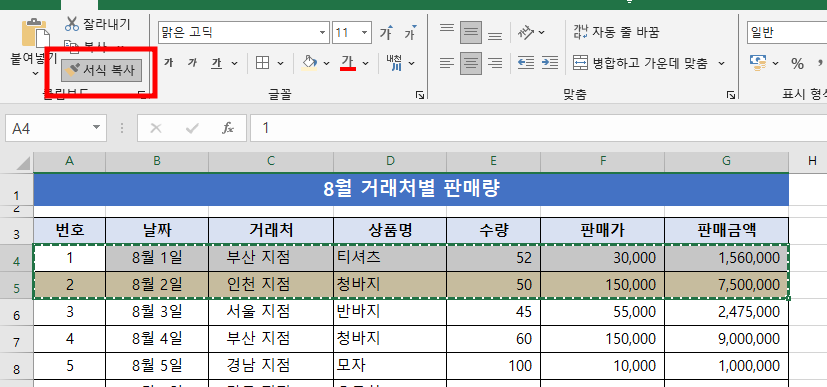827x387 pixels.
Task: Select the 거래처 header cell
Action: pyautogui.click(x=271, y=230)
